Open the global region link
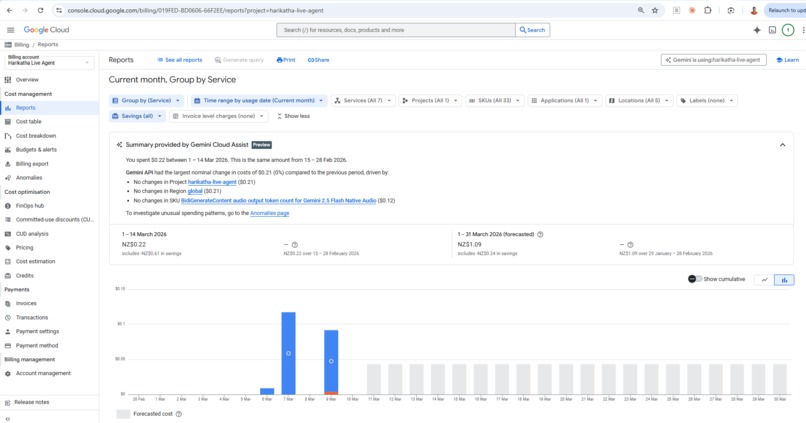Image resolution: width=806 pixels, height=423 pixels. pos(195,191)
